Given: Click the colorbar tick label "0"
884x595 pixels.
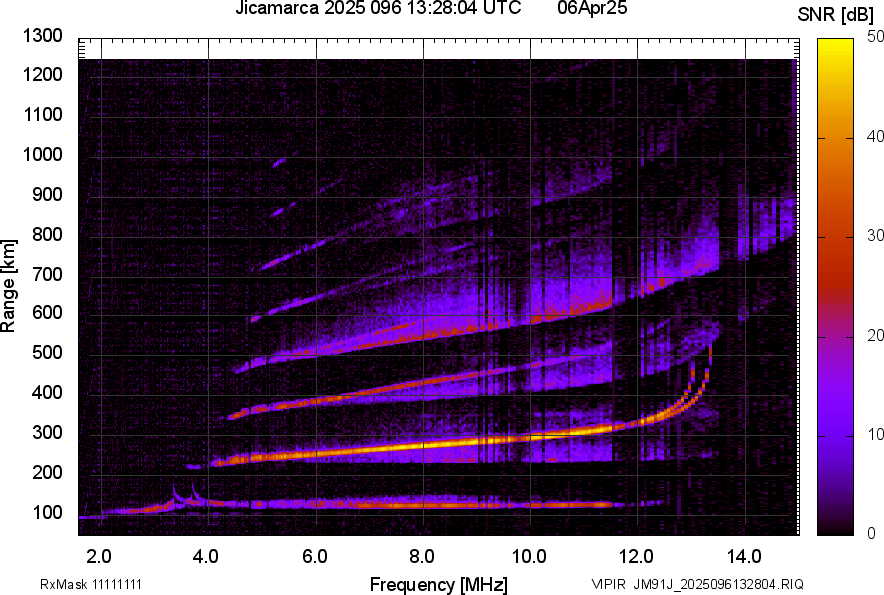Looking at the screenshot, I should tap(872, 533).
